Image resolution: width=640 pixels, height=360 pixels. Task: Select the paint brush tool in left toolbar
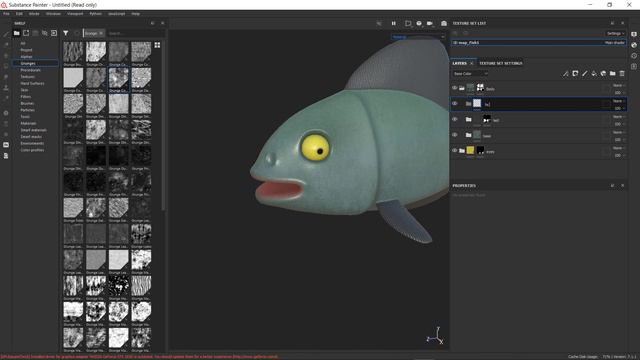[x=6, y=34]
